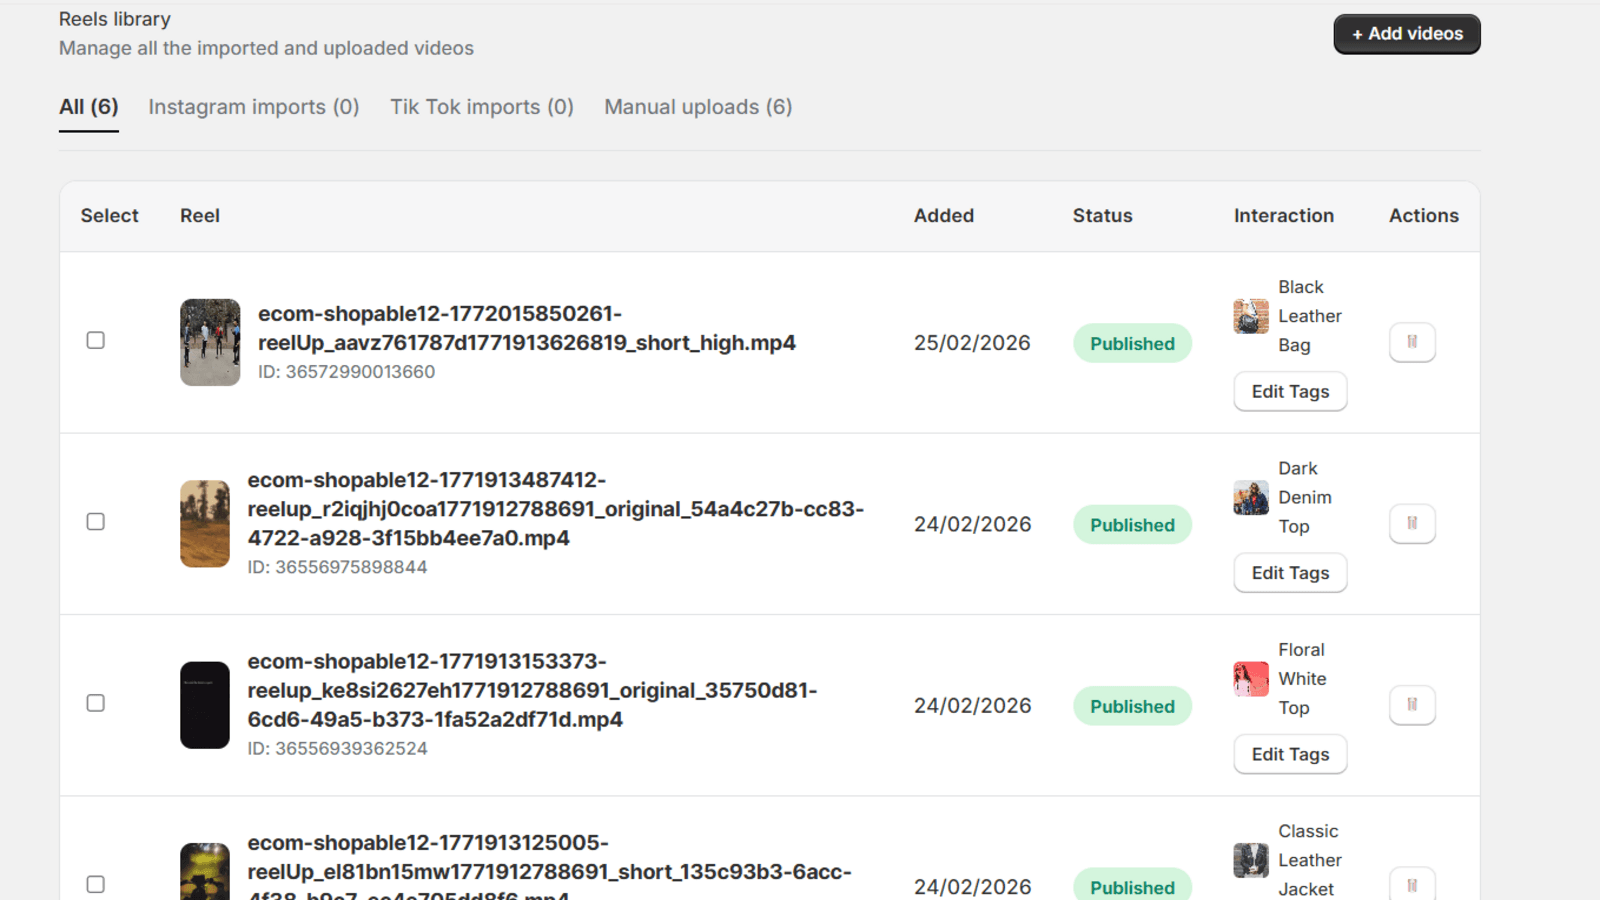
Task: Click delete icon for Dark Denim Top reel
Action: pos(1412,523)
